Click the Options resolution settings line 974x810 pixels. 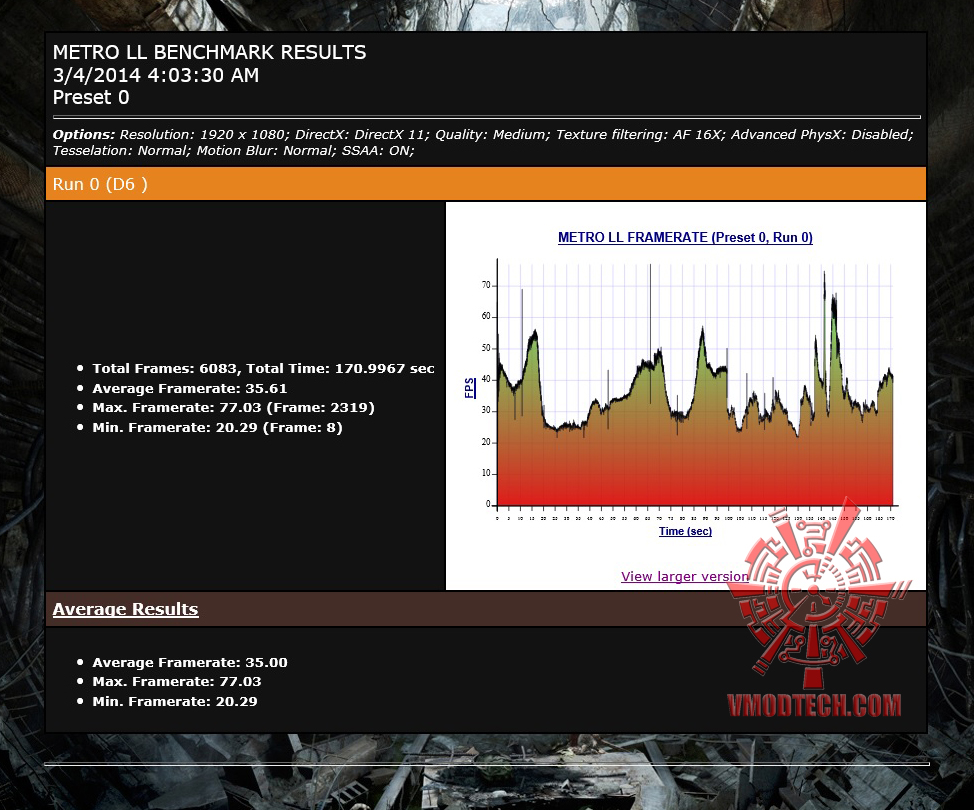(483, 135)
